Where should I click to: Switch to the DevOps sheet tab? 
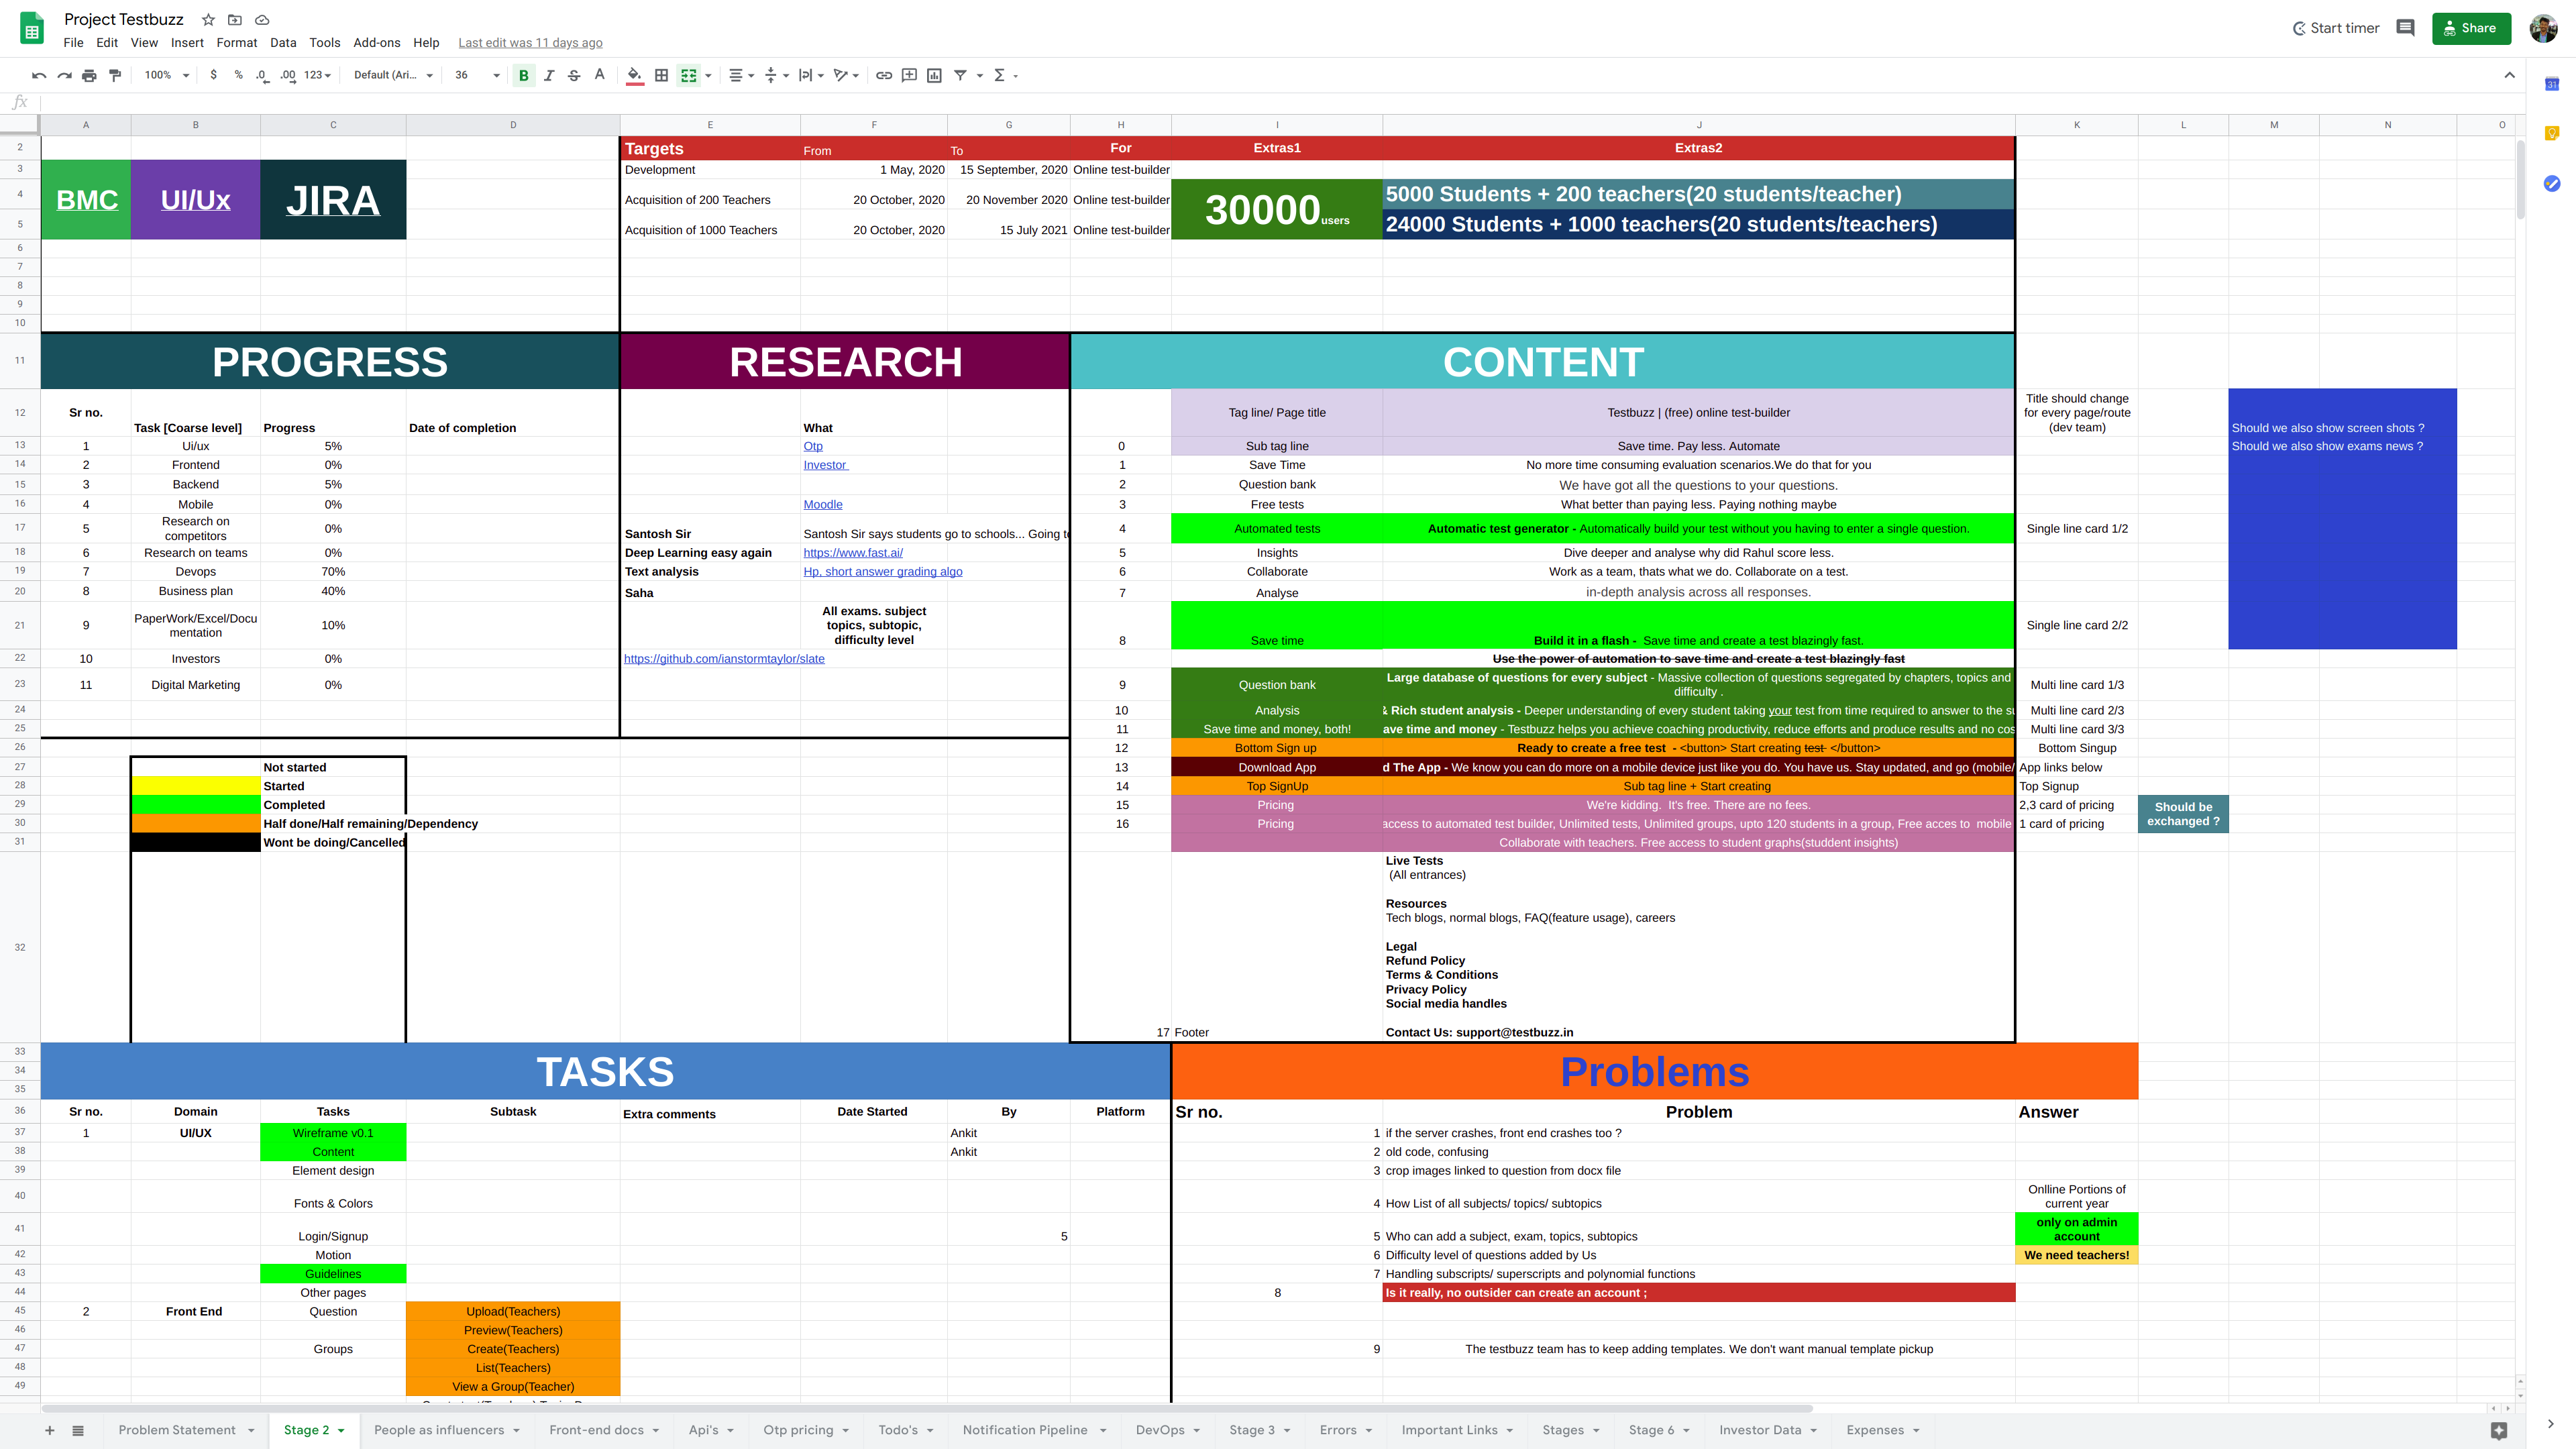[1159, 1430]
